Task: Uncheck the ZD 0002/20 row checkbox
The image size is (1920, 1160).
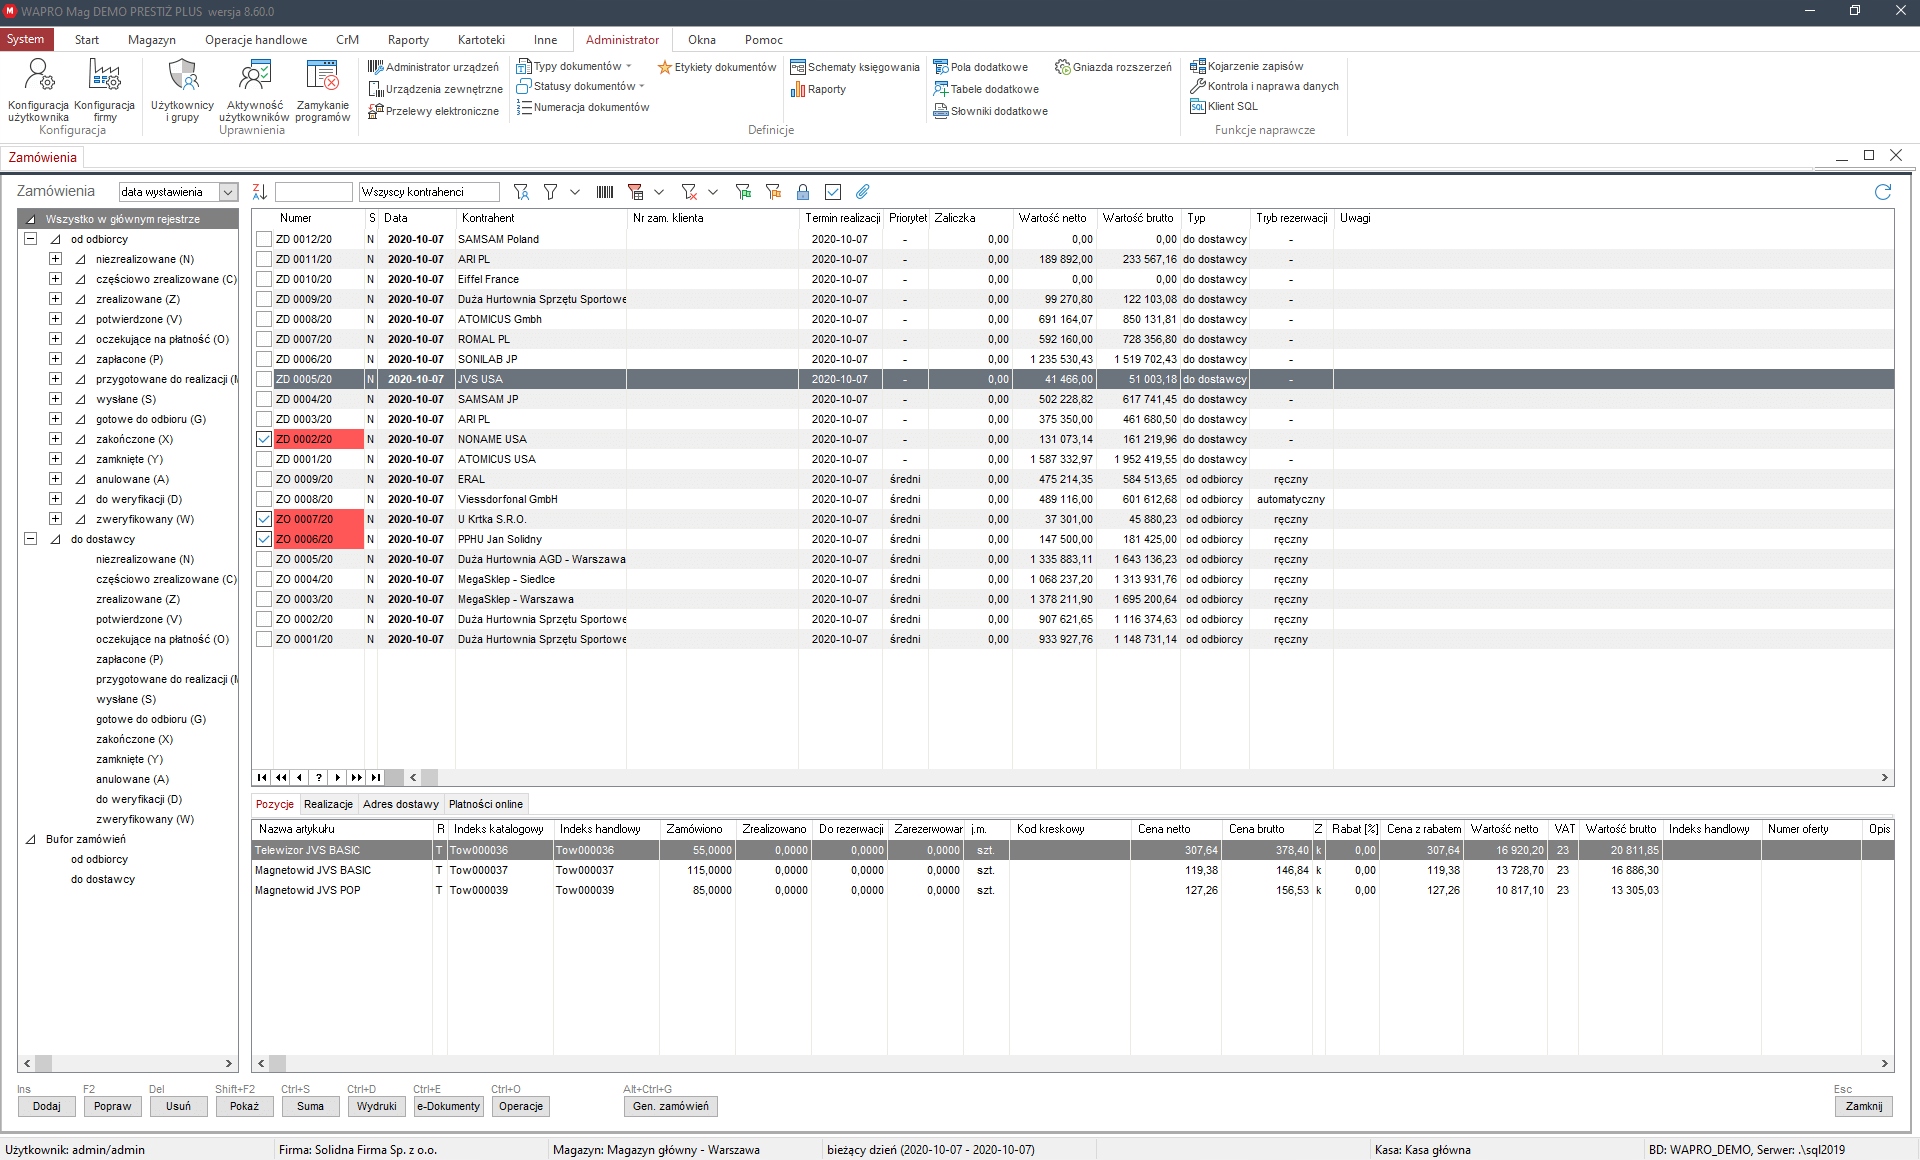Action: [x=264, y=439]
